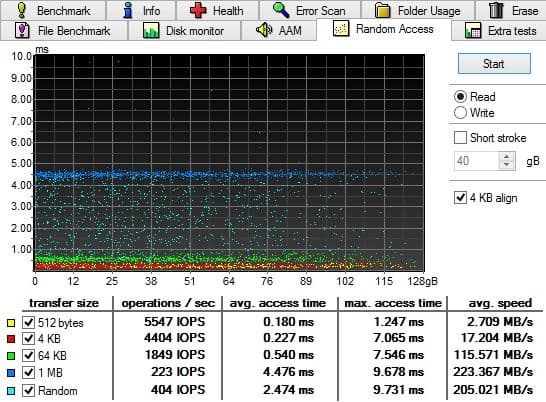
Task: Click the red cross Health icon
Action: (198, 10)
